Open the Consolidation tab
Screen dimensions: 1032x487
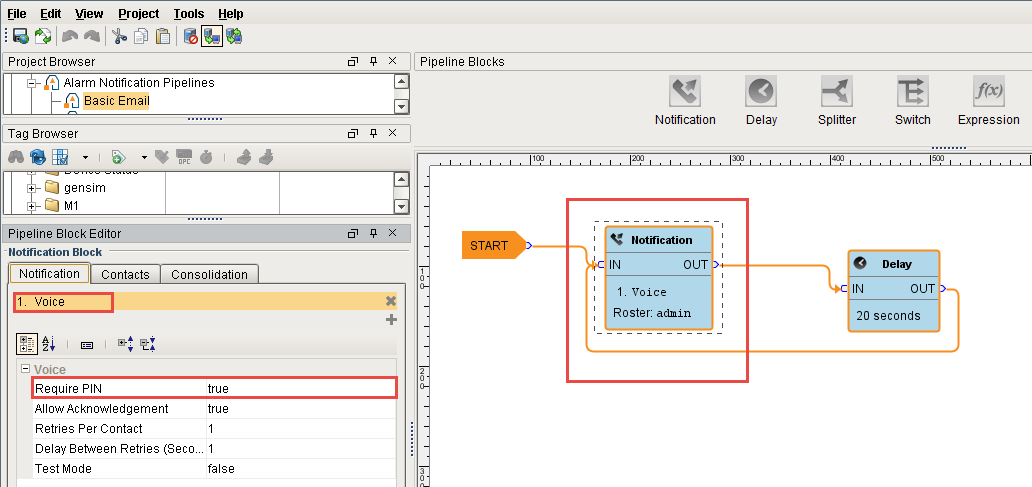point(209,274)
